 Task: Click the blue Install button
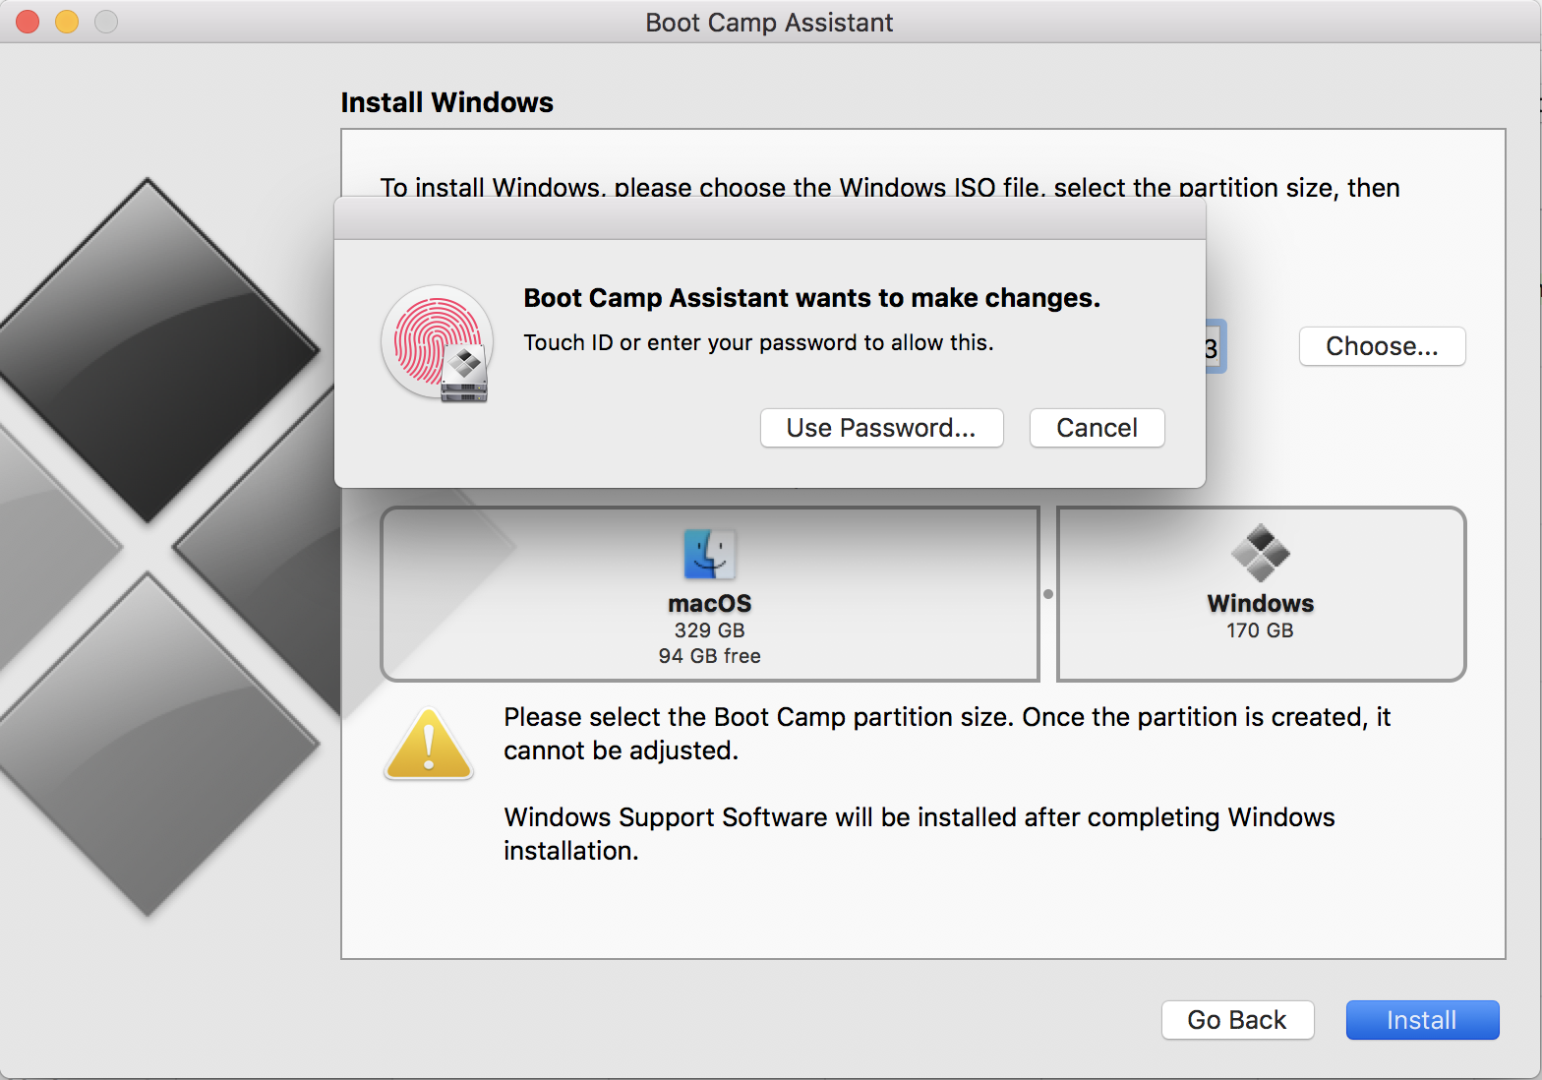(x=1422, y=1020)
